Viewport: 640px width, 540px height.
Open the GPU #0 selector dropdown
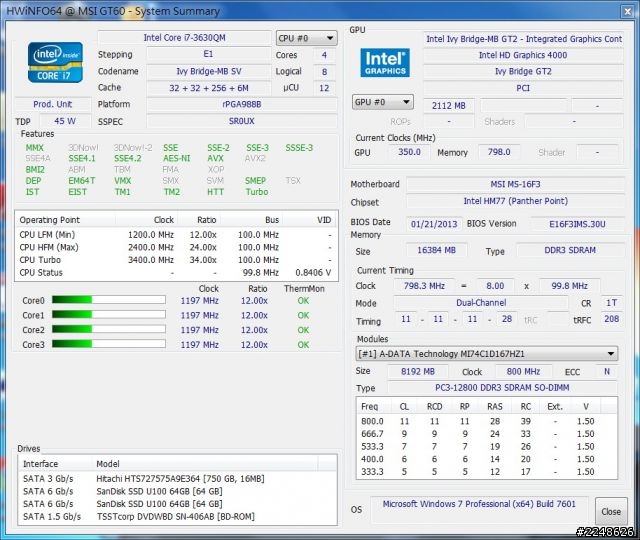pyautogui.click(x=382, y=102)
